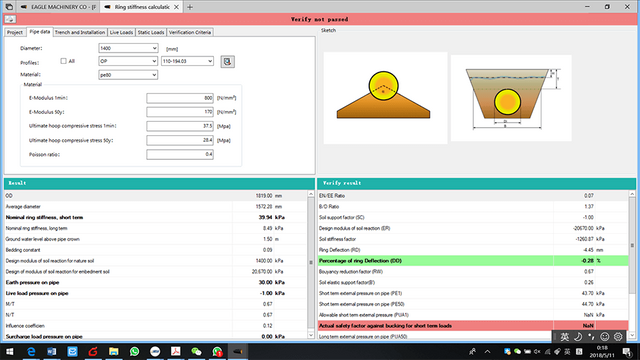Open IME settings gear icon

tap(618, 337)
